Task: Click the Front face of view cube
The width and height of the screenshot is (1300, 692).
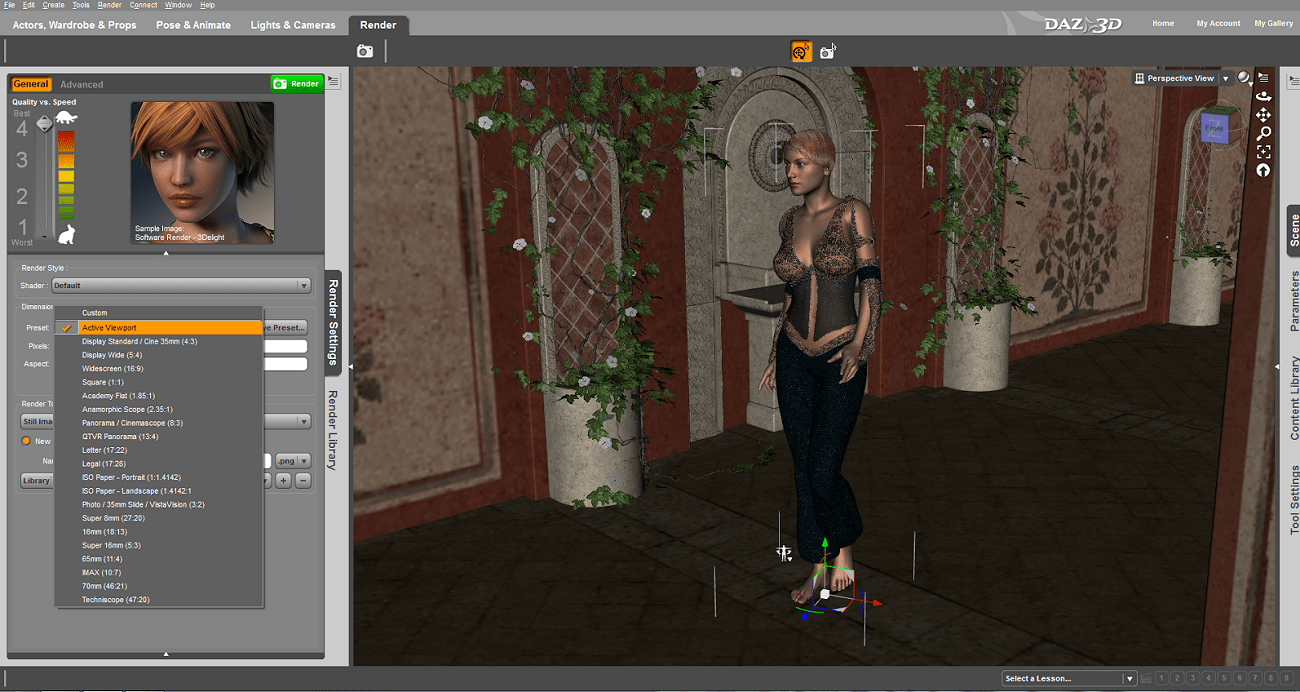Action: [1214, 130]
